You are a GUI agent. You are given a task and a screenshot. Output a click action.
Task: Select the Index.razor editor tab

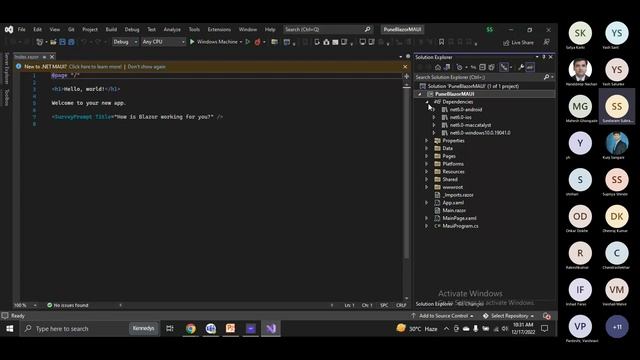point(27,57)
